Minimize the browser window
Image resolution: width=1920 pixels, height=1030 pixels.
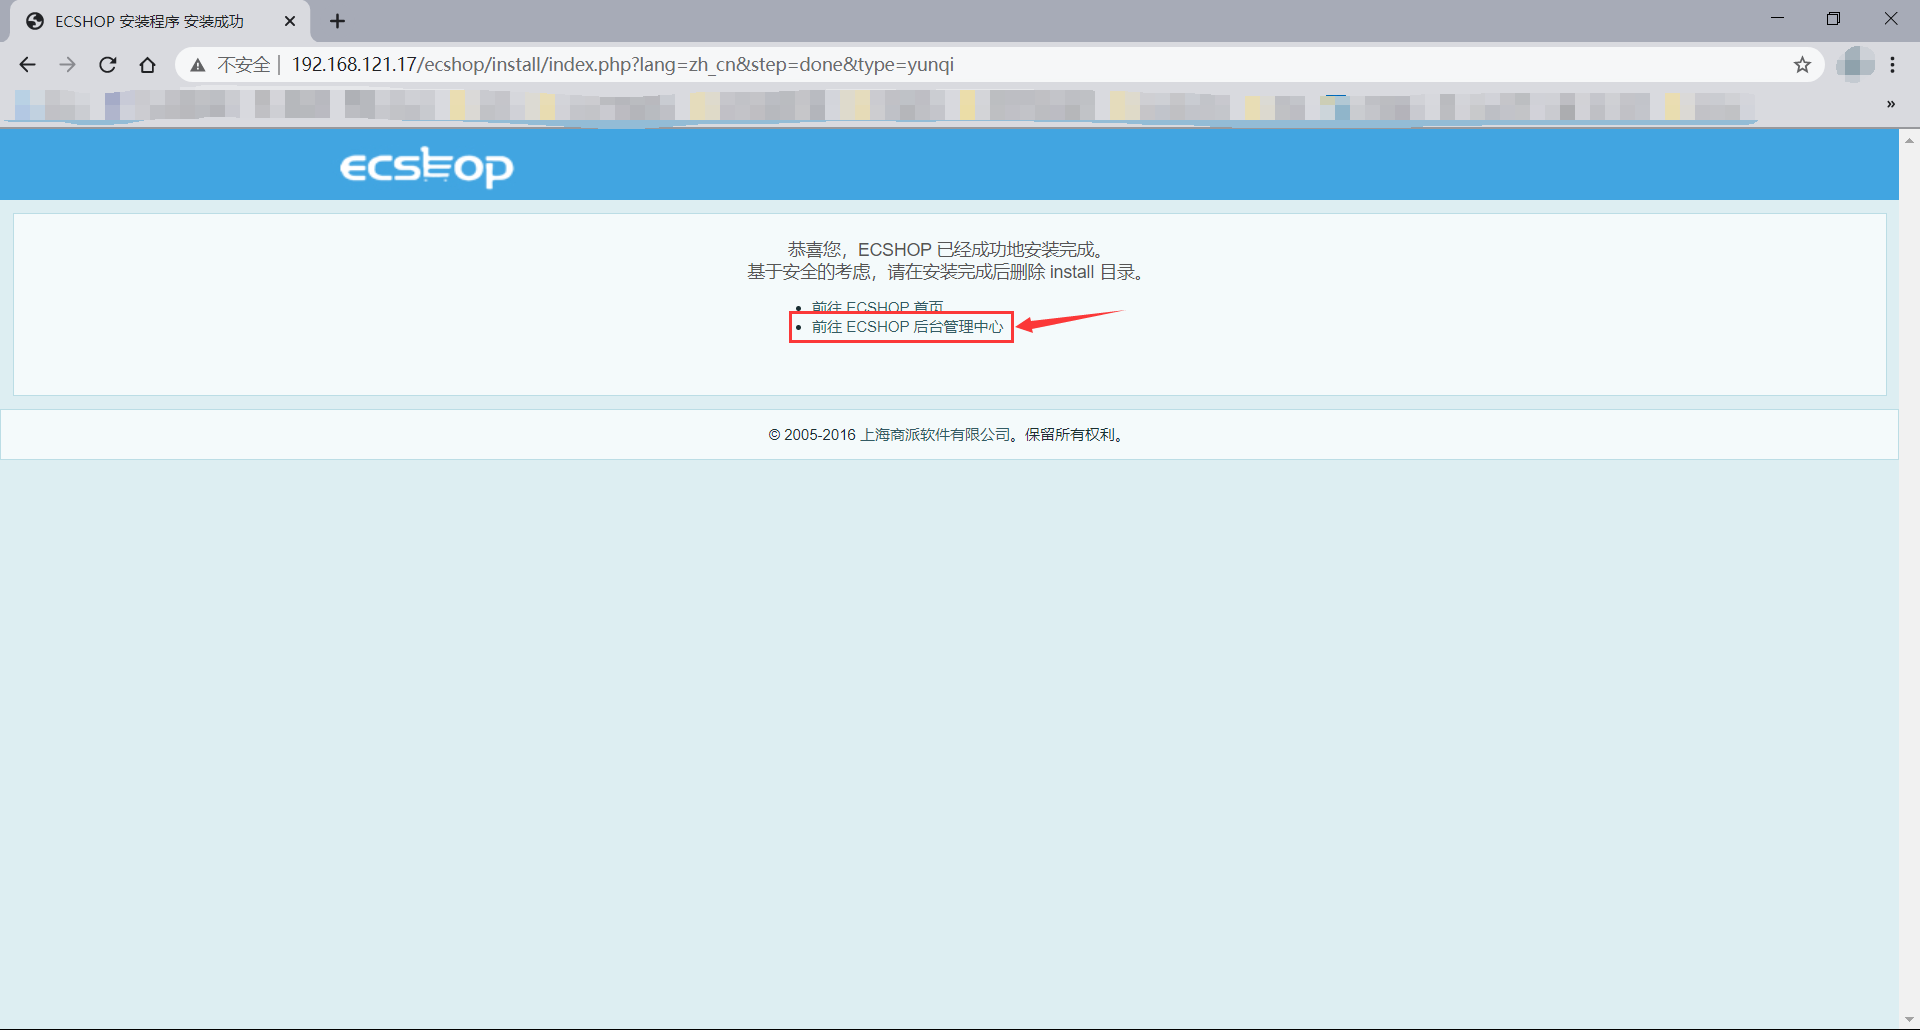[1777, 19]
